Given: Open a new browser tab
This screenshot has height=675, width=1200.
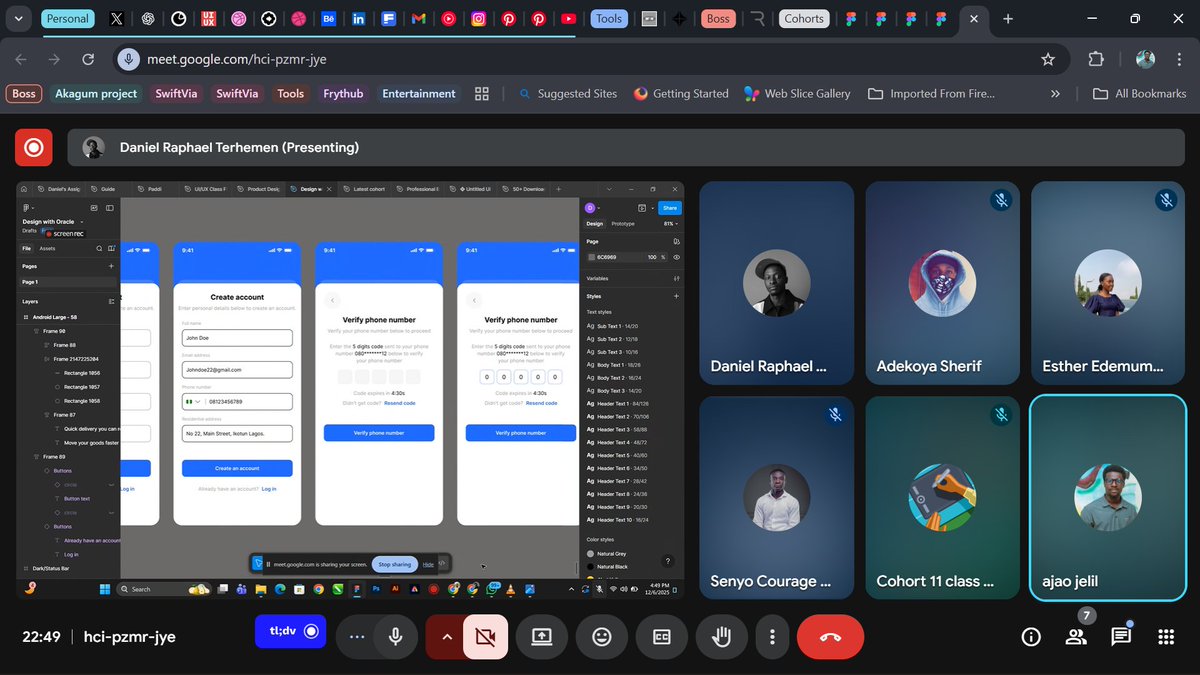Looking at the screenshot, I should [x=1008, y=18].
